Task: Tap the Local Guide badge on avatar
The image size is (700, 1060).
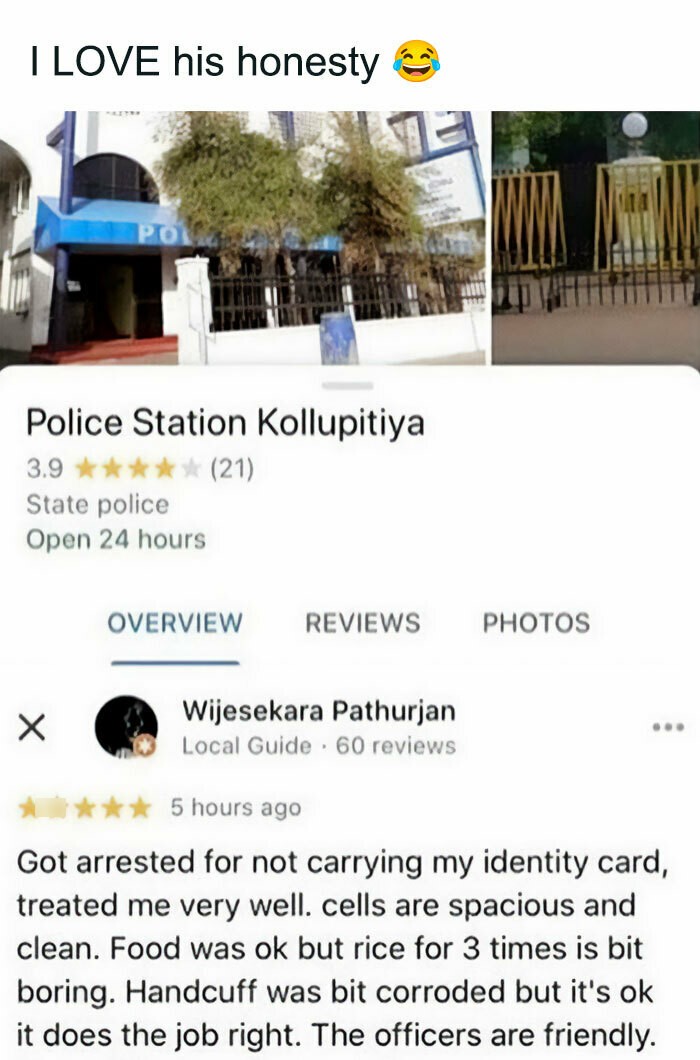Action: coord(143,746)
